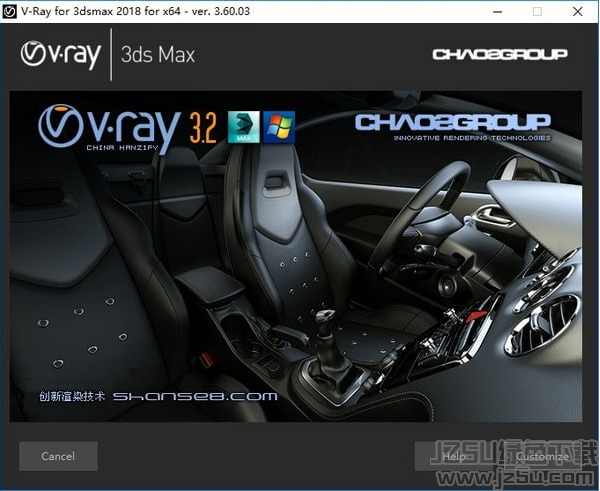Click the window title text
Screen dimensions: 600x491
pos(140,12)
